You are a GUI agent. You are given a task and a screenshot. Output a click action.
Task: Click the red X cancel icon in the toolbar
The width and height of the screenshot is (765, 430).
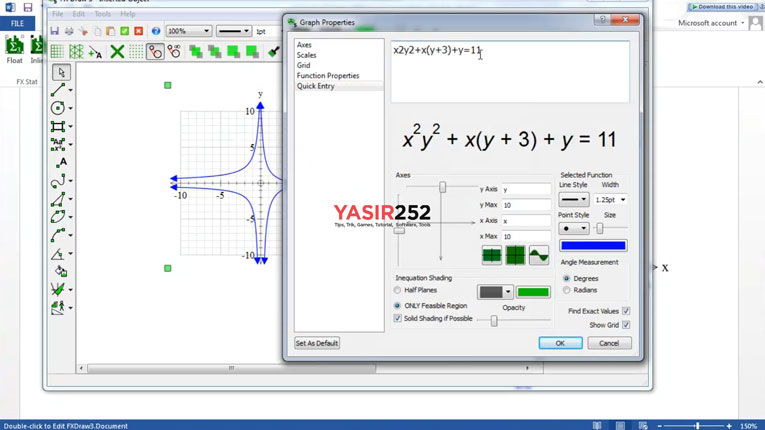(139, 31)
